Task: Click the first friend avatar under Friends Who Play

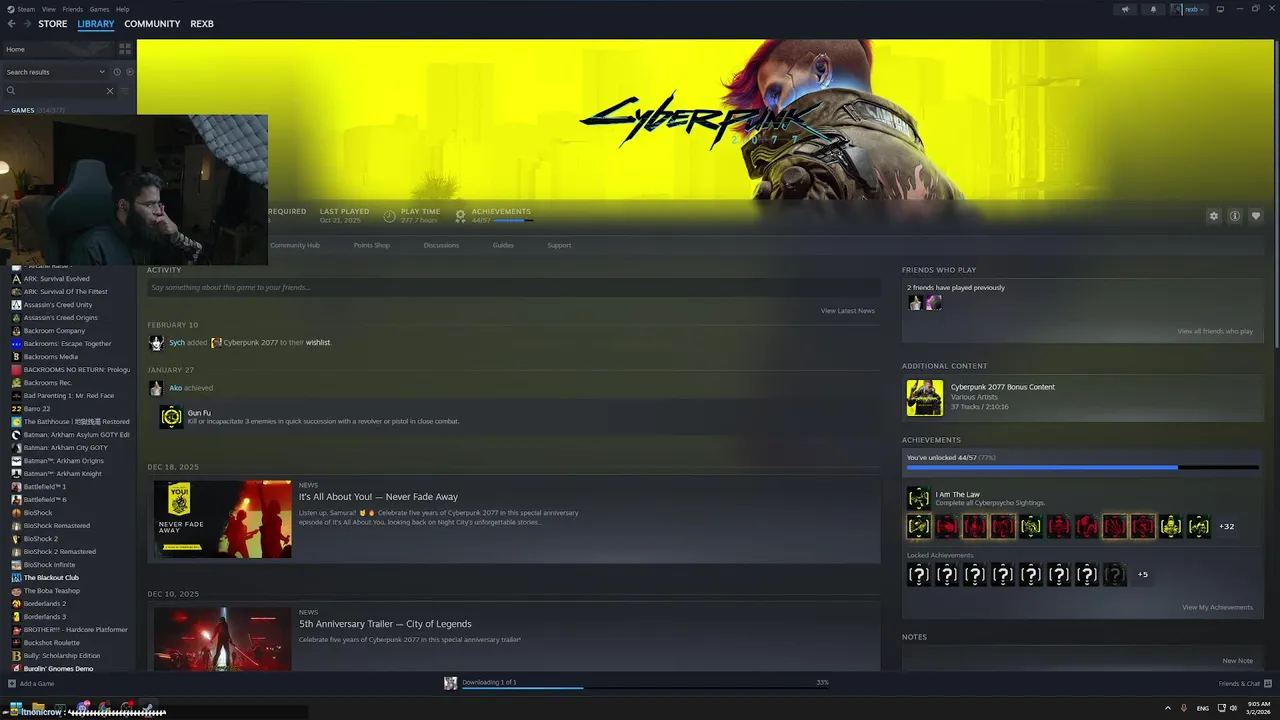Action: (915, 303)
